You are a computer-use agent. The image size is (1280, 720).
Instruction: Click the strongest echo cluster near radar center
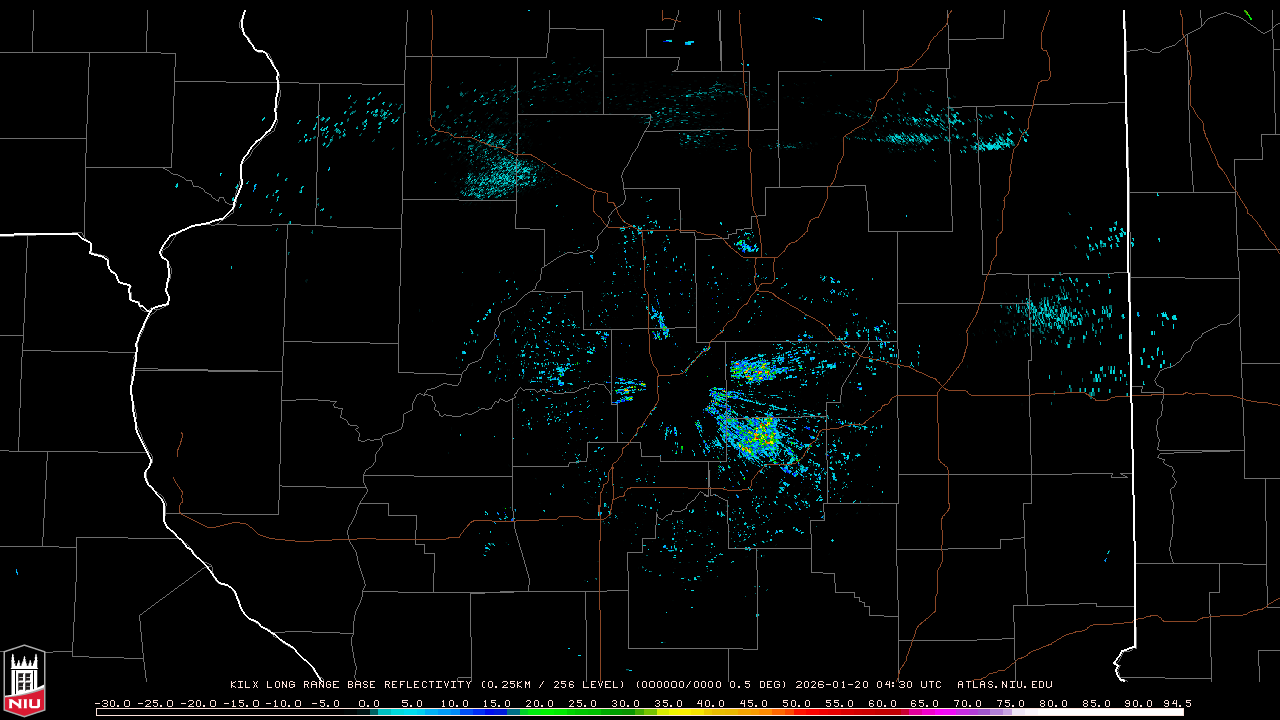[760, 435]
